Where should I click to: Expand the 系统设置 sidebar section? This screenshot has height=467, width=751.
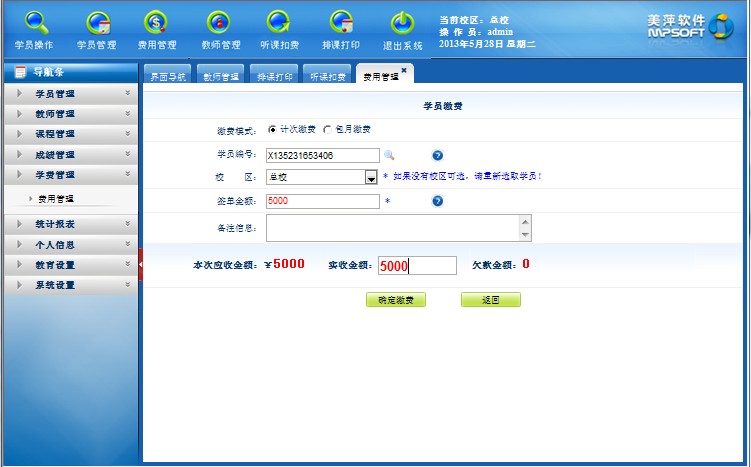pos(70,285)
